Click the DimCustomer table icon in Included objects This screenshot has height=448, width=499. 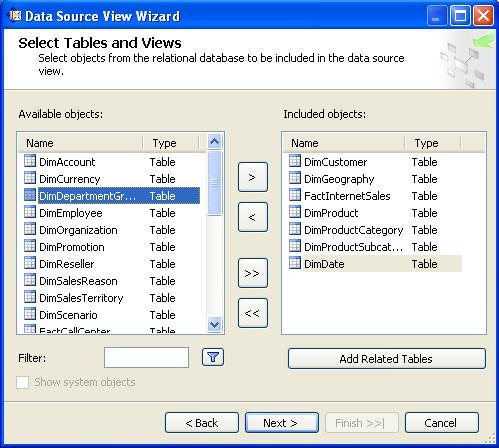coord(295,161)
